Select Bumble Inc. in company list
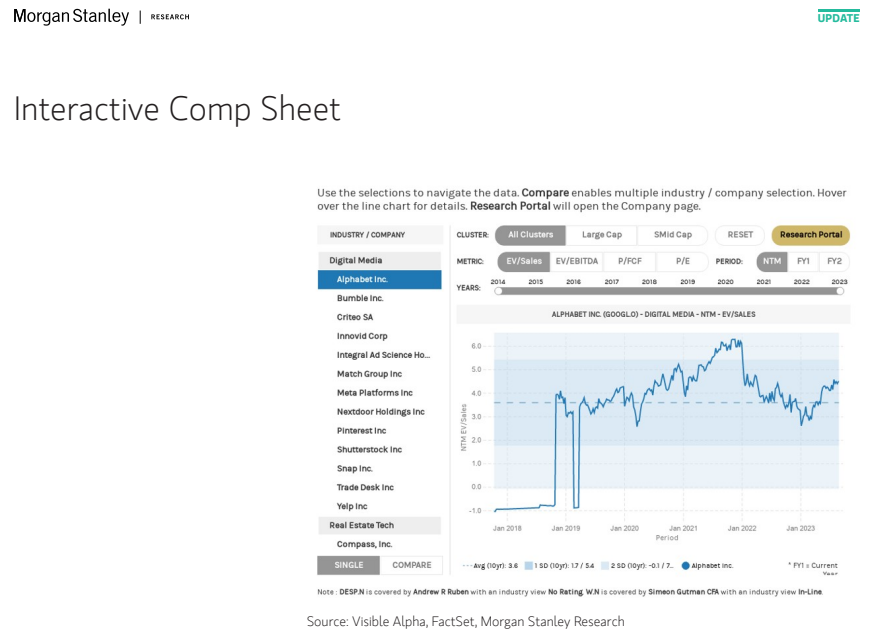This screenshot has height=637, width=874. 380,298
